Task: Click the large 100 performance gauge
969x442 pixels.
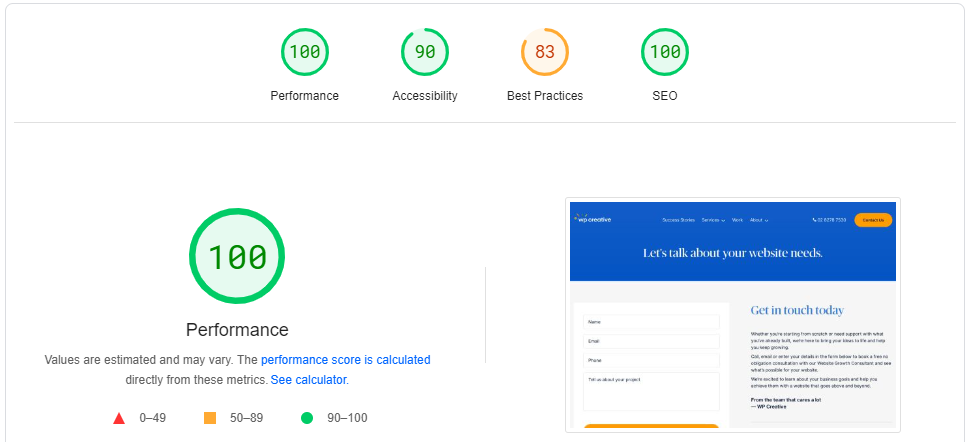Action: (x=237, y=257)
